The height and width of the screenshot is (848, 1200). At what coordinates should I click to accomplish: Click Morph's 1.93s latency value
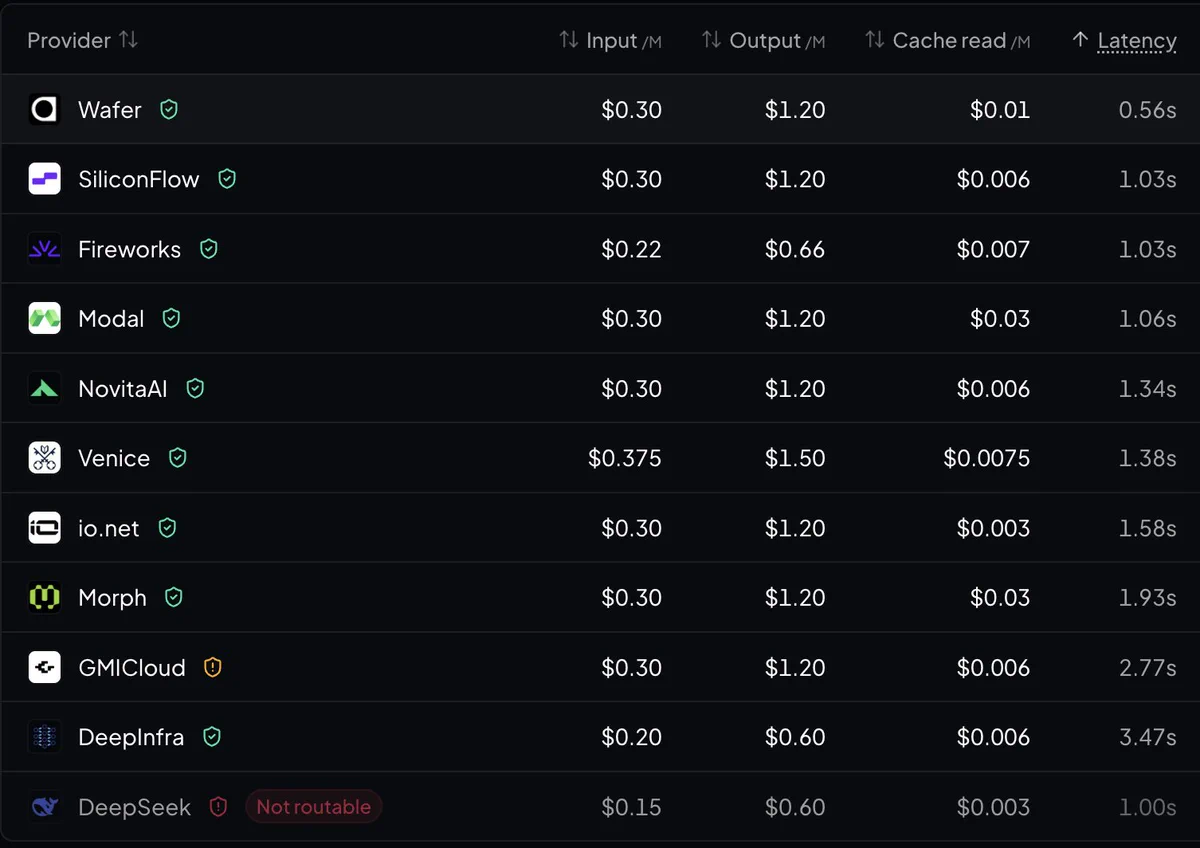tap(1148, 597)
